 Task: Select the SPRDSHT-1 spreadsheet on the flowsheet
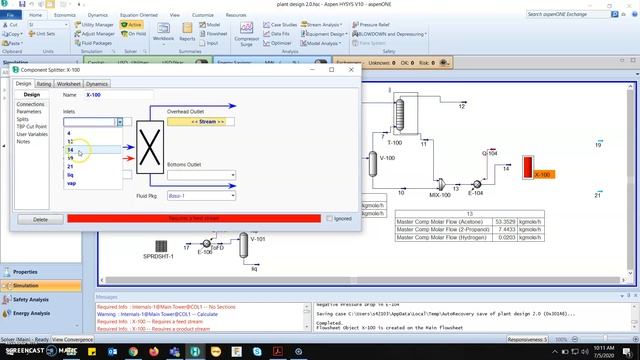161,246
